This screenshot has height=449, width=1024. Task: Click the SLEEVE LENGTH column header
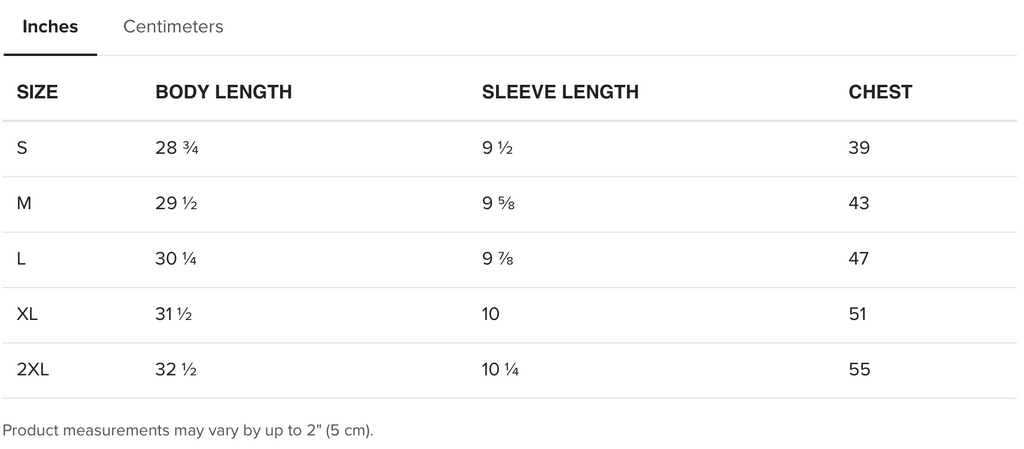tap(560, 92)
